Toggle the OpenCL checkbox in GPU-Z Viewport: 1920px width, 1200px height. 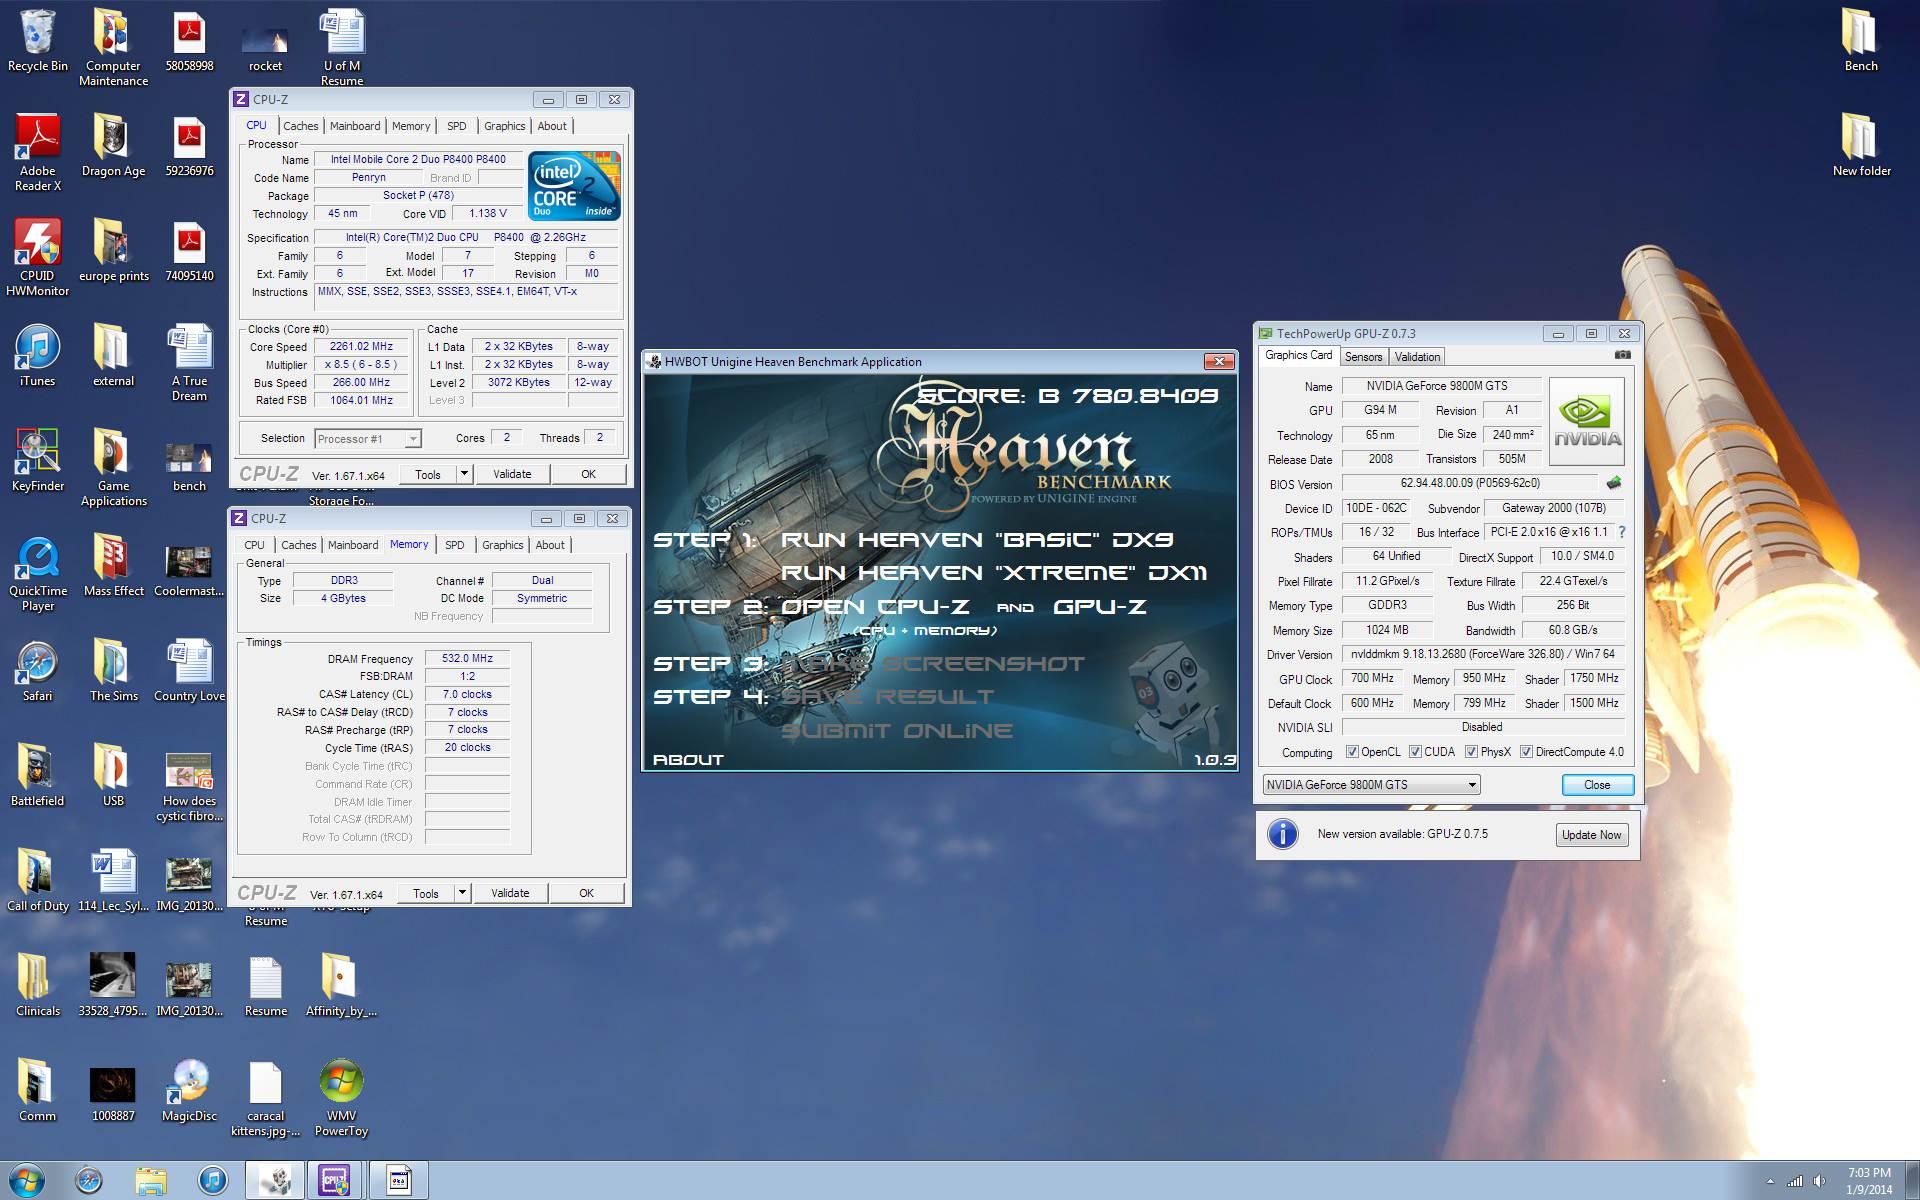(1352, 752)
